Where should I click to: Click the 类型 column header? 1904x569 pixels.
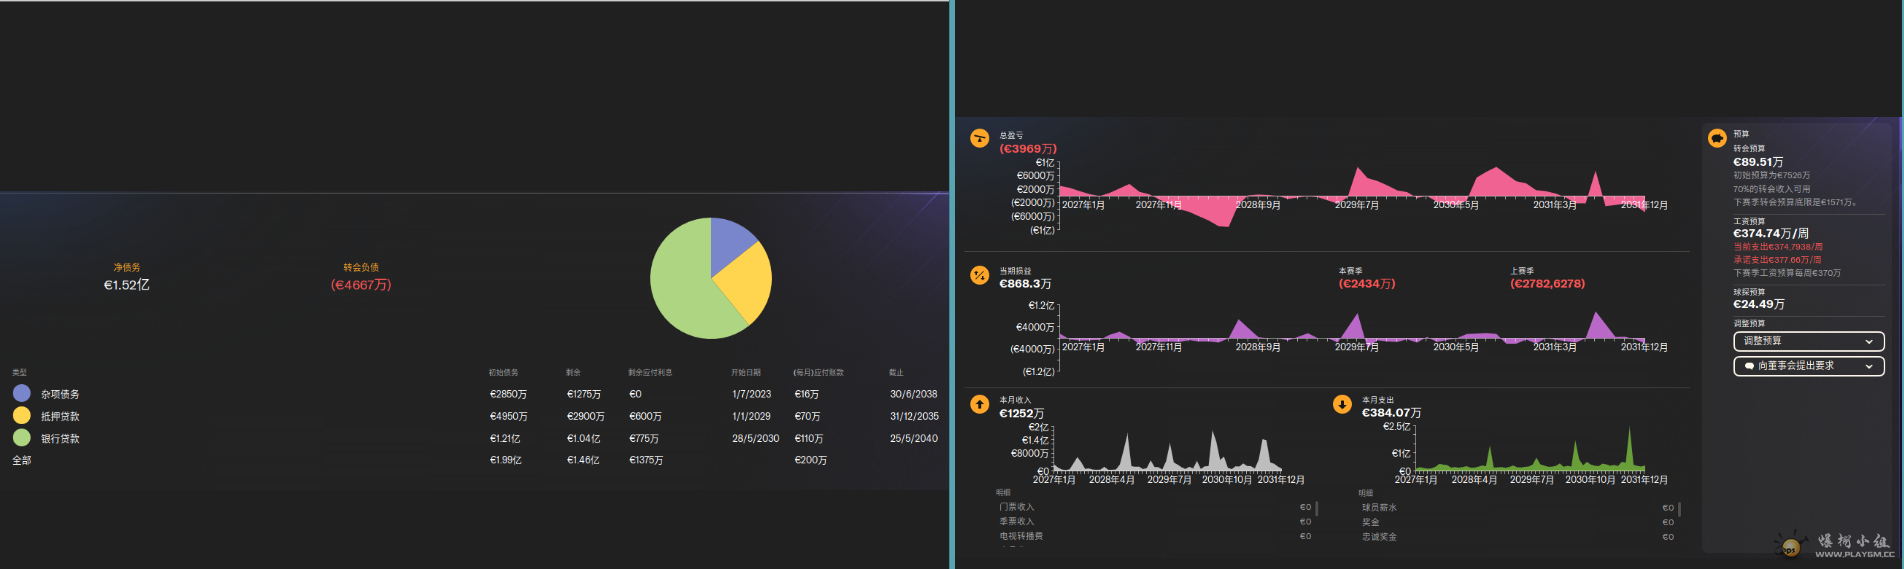click(20, 372)
